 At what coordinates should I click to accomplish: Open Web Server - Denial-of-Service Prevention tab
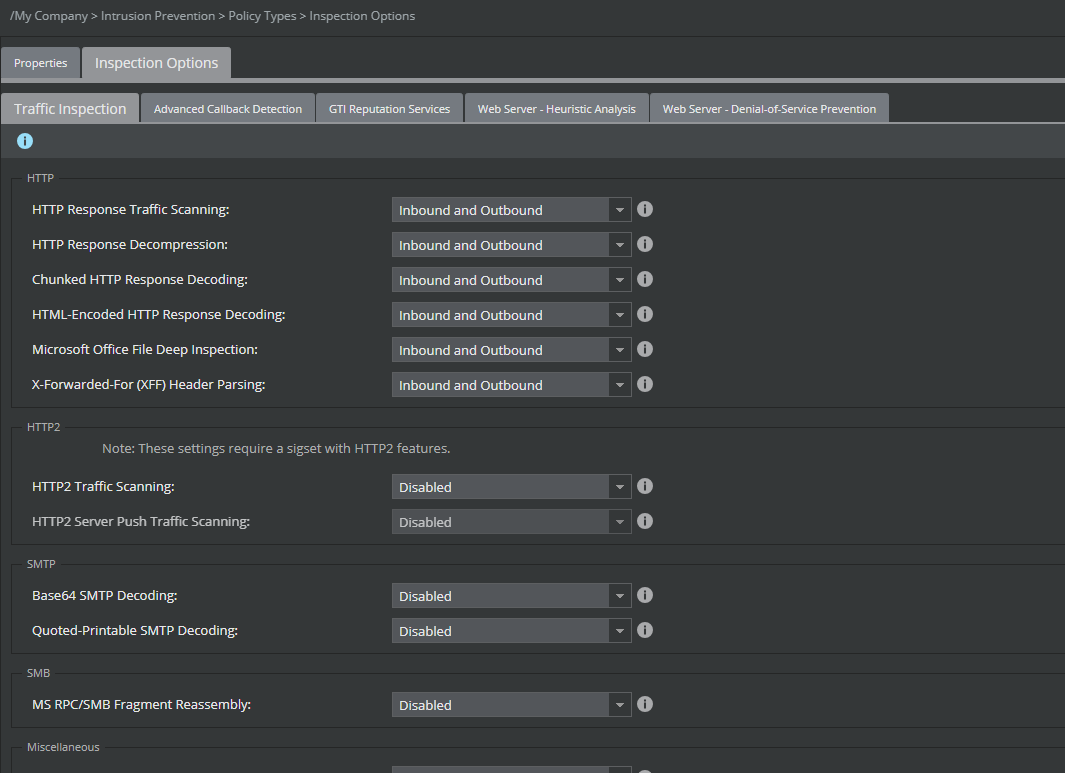coord(769,109)
